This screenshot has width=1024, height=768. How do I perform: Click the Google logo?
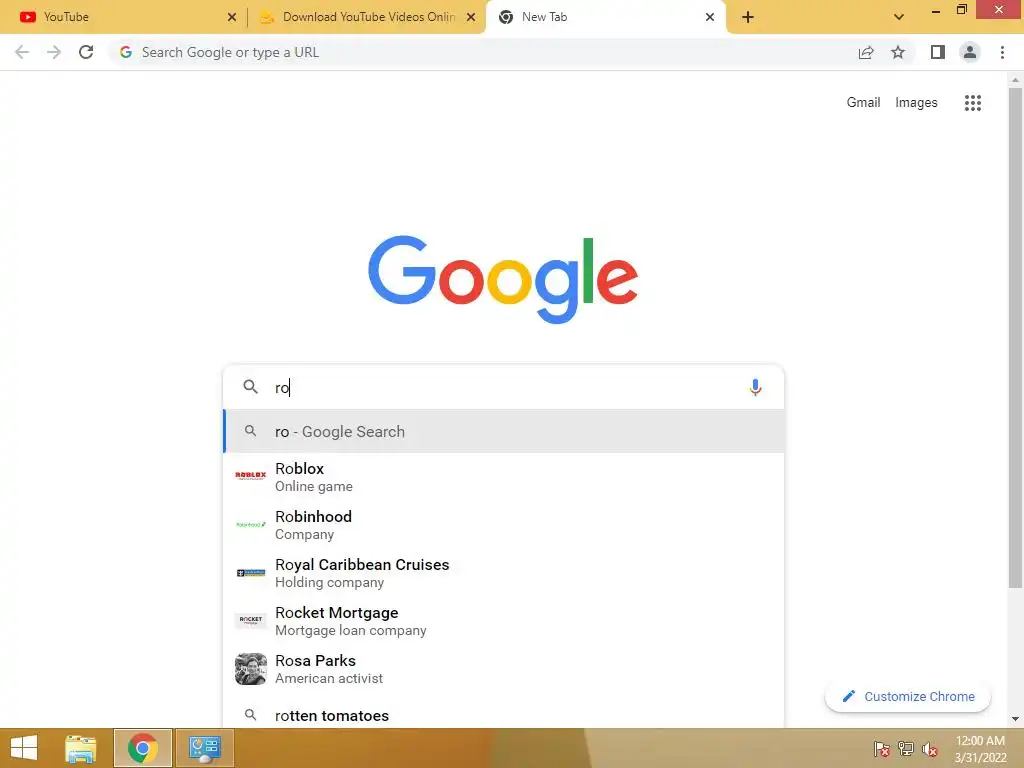click(x=503, y=279)
